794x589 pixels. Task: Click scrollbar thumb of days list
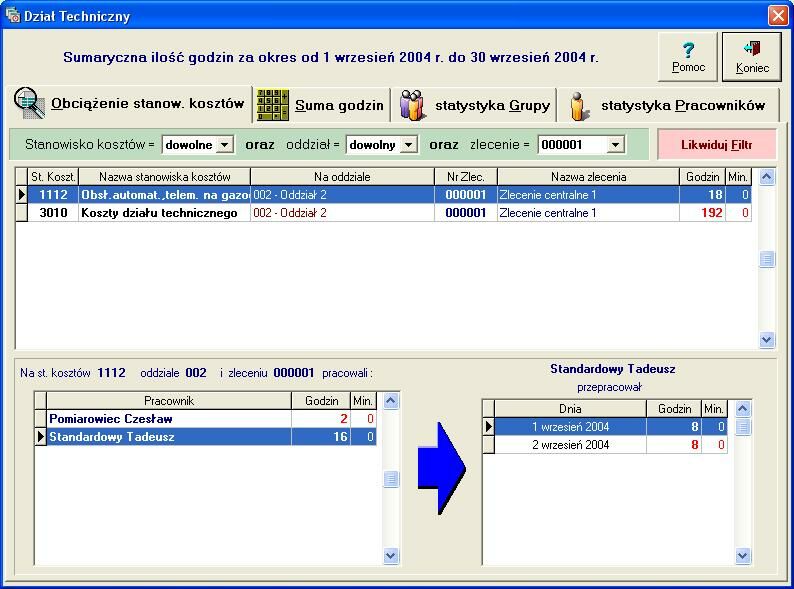click(x=743, y=426)
